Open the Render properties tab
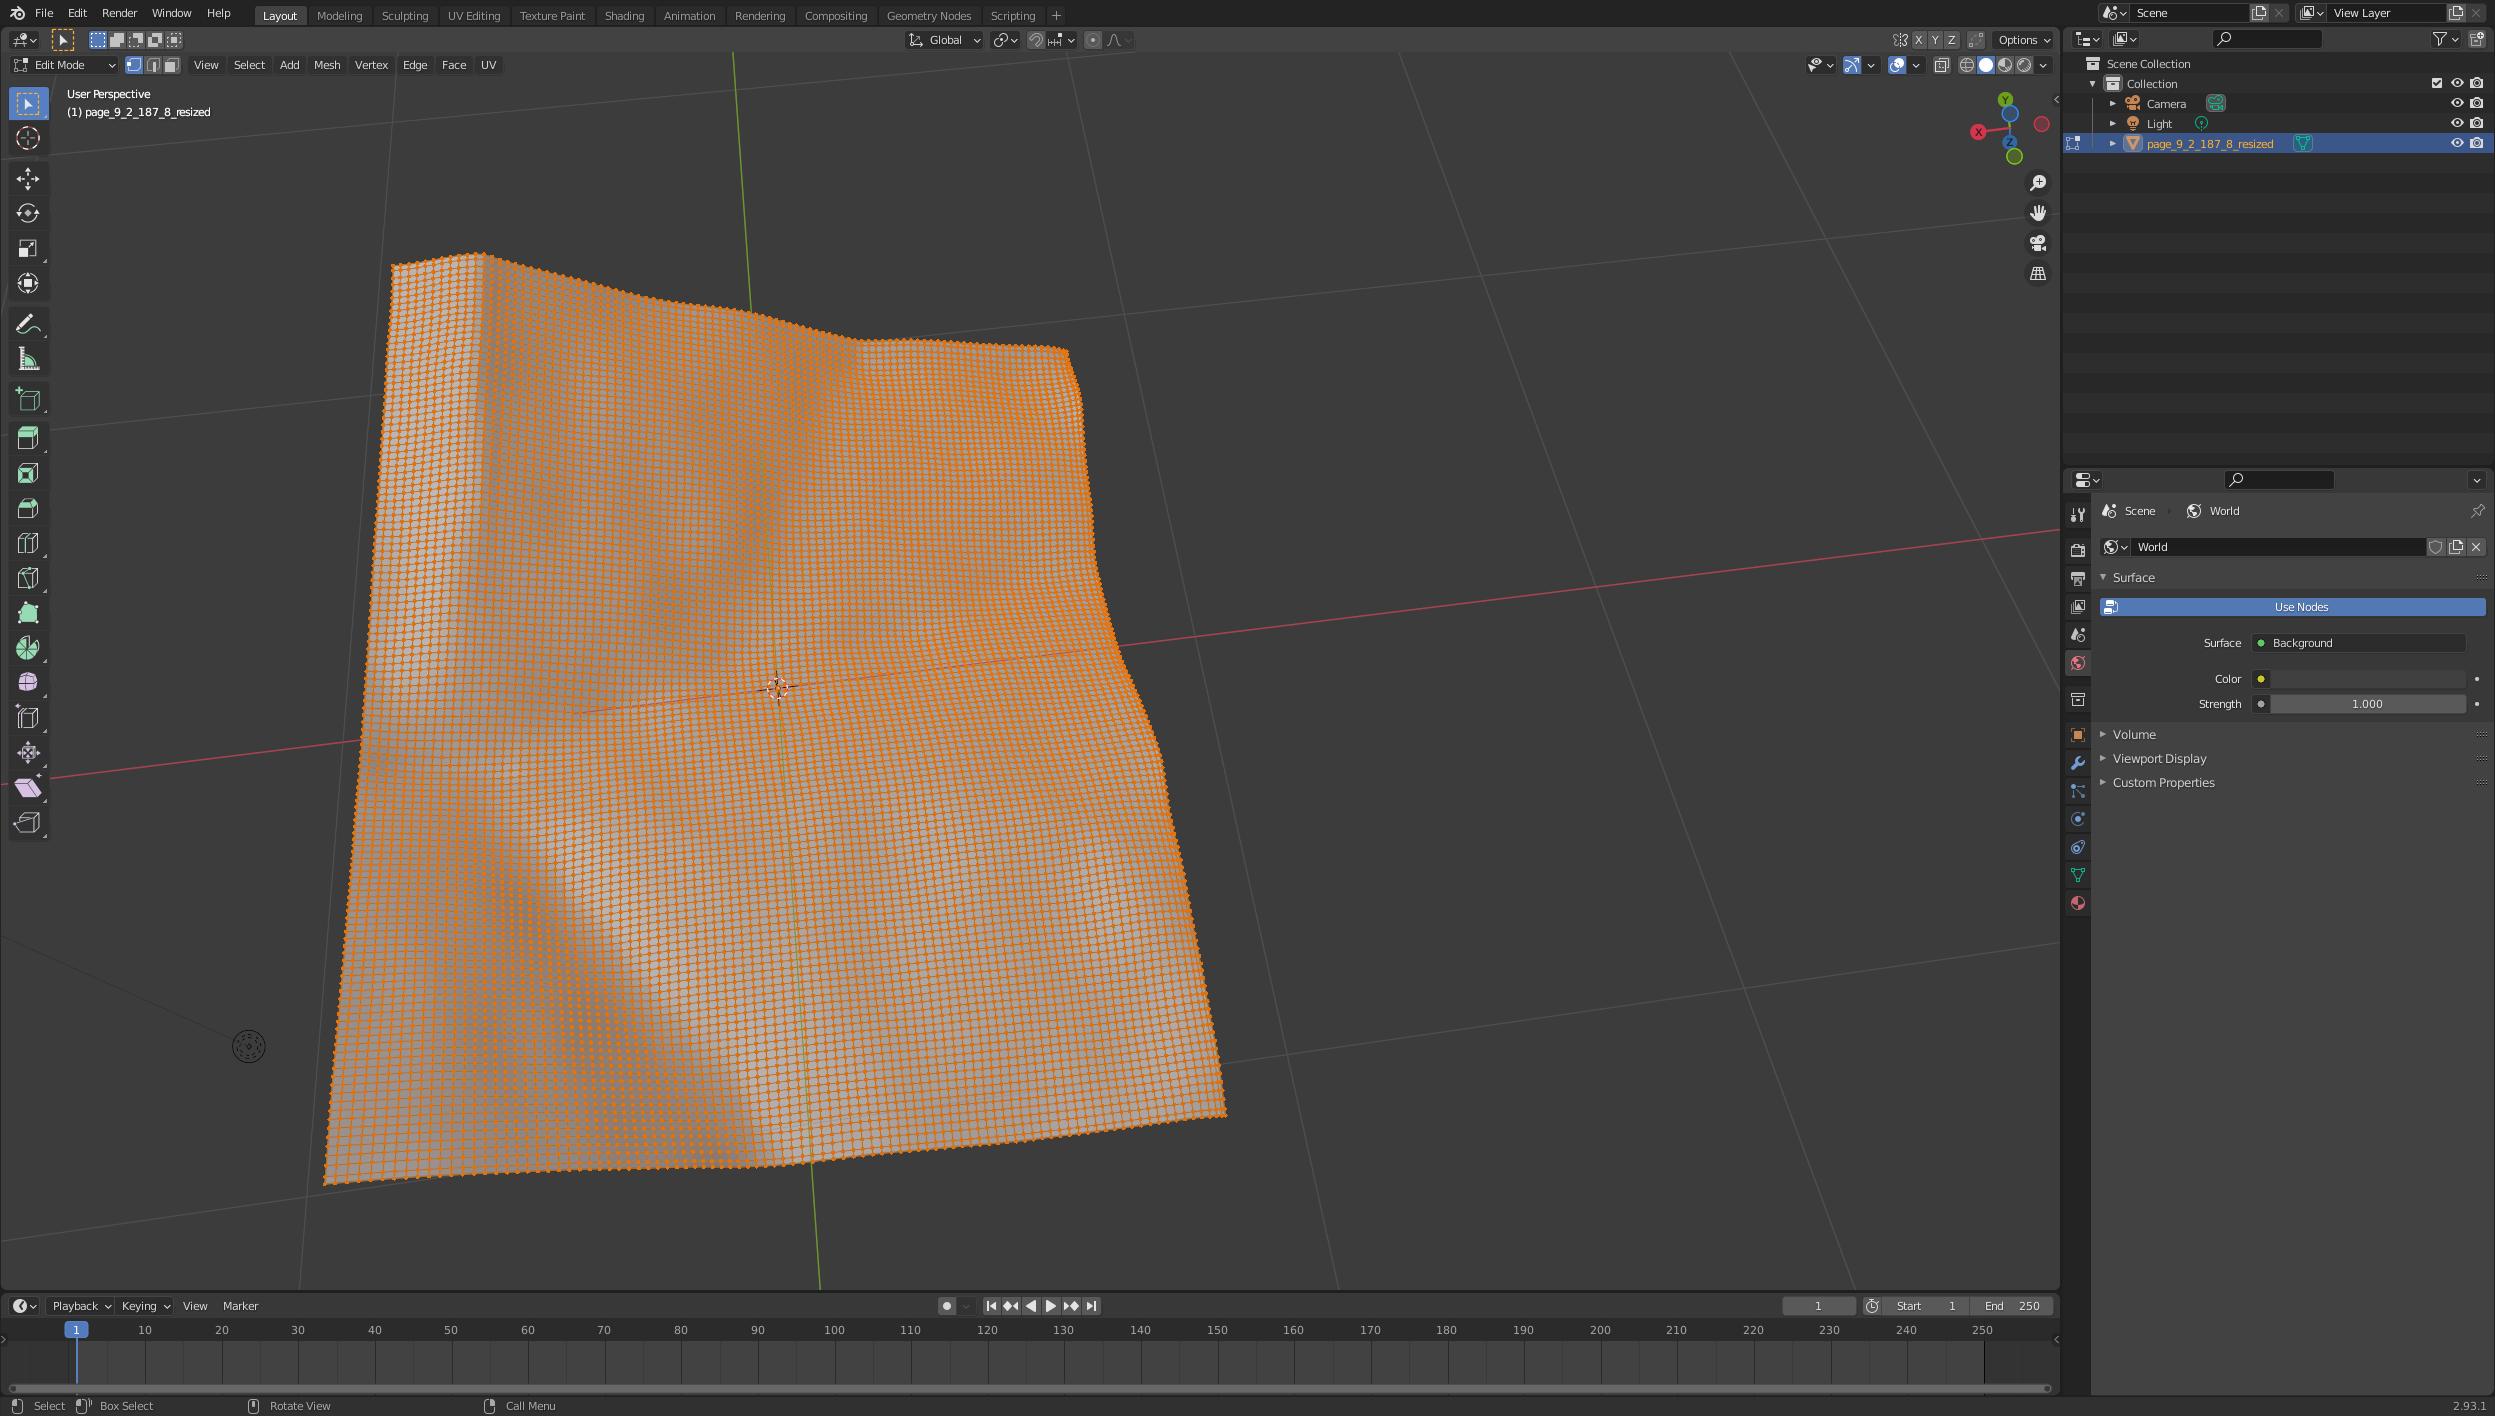The width and height of the screenshot is (2495, 1416). 2077,550
